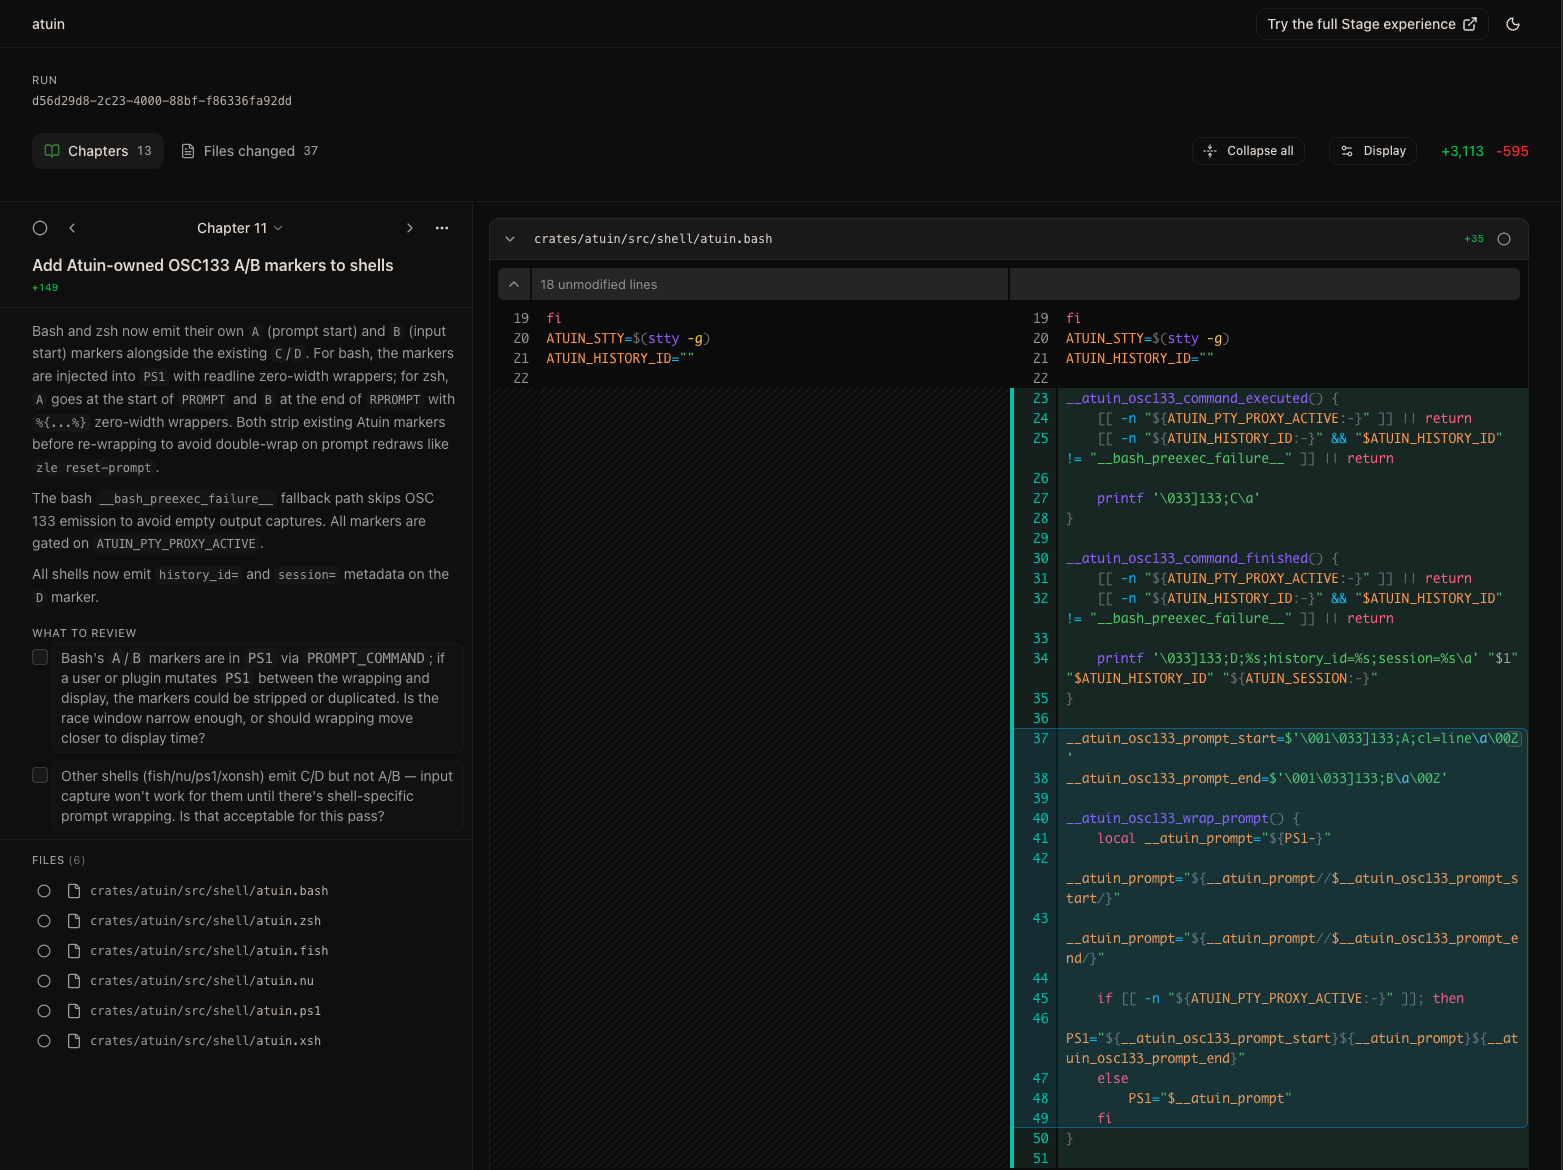This screenshot has width=1563, height=1170.
Task: Click the external link icon in Stage button
Action: [x=1470, y=24]
